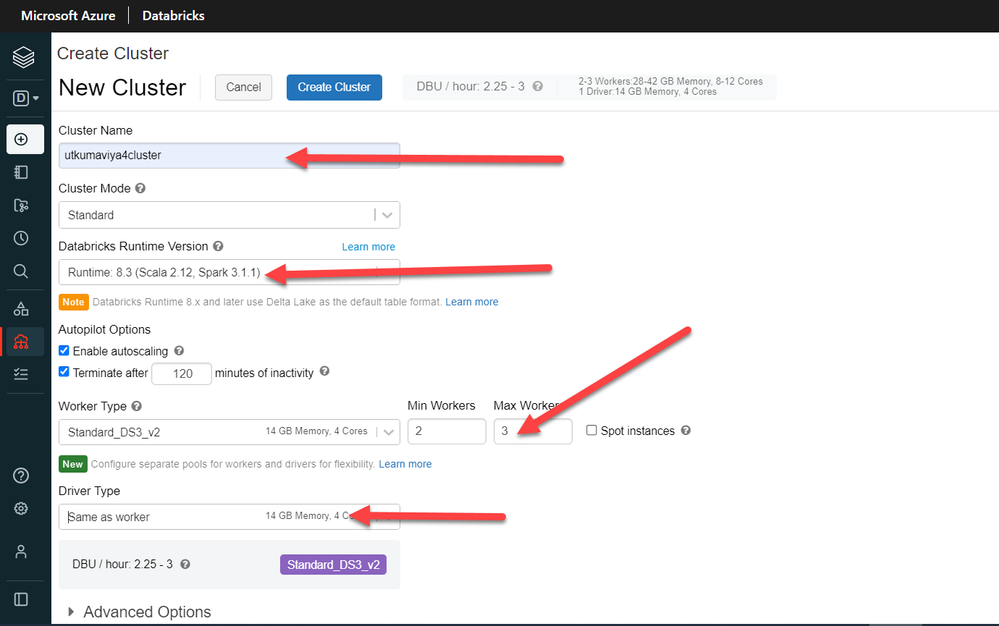
Task: Click help icon after minutes of inactivity
Action: coord(324,371)
